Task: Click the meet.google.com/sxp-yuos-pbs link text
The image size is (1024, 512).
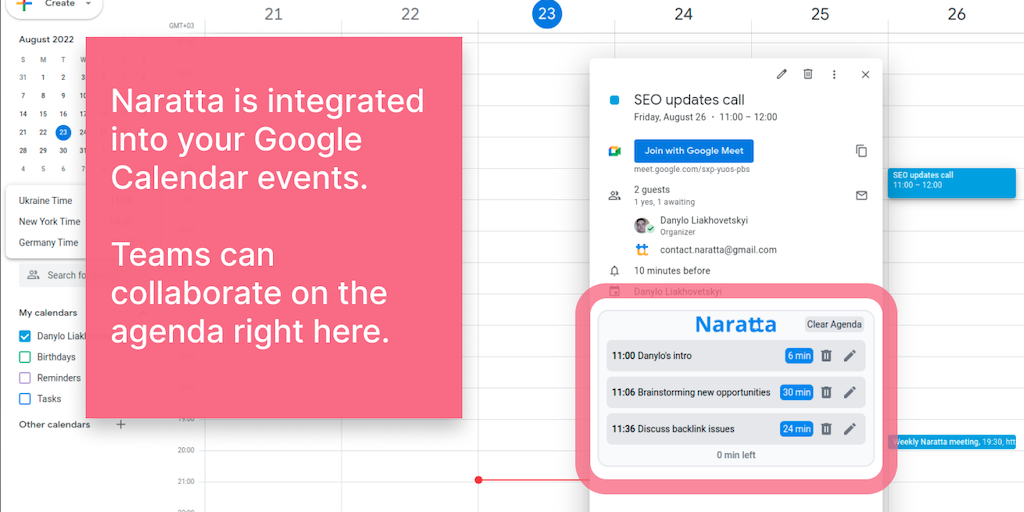Action: point(692,169)
